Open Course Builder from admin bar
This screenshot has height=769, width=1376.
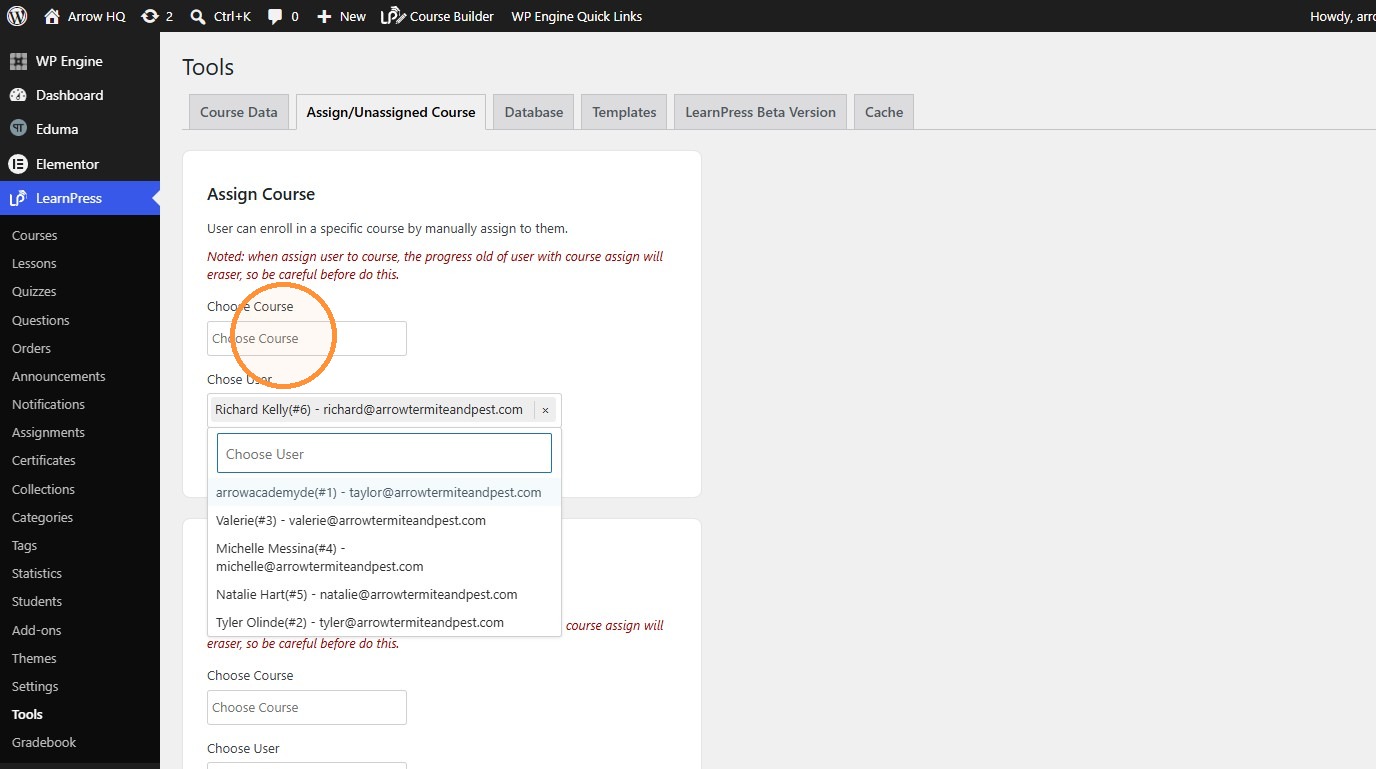click(x=437, y=16)
